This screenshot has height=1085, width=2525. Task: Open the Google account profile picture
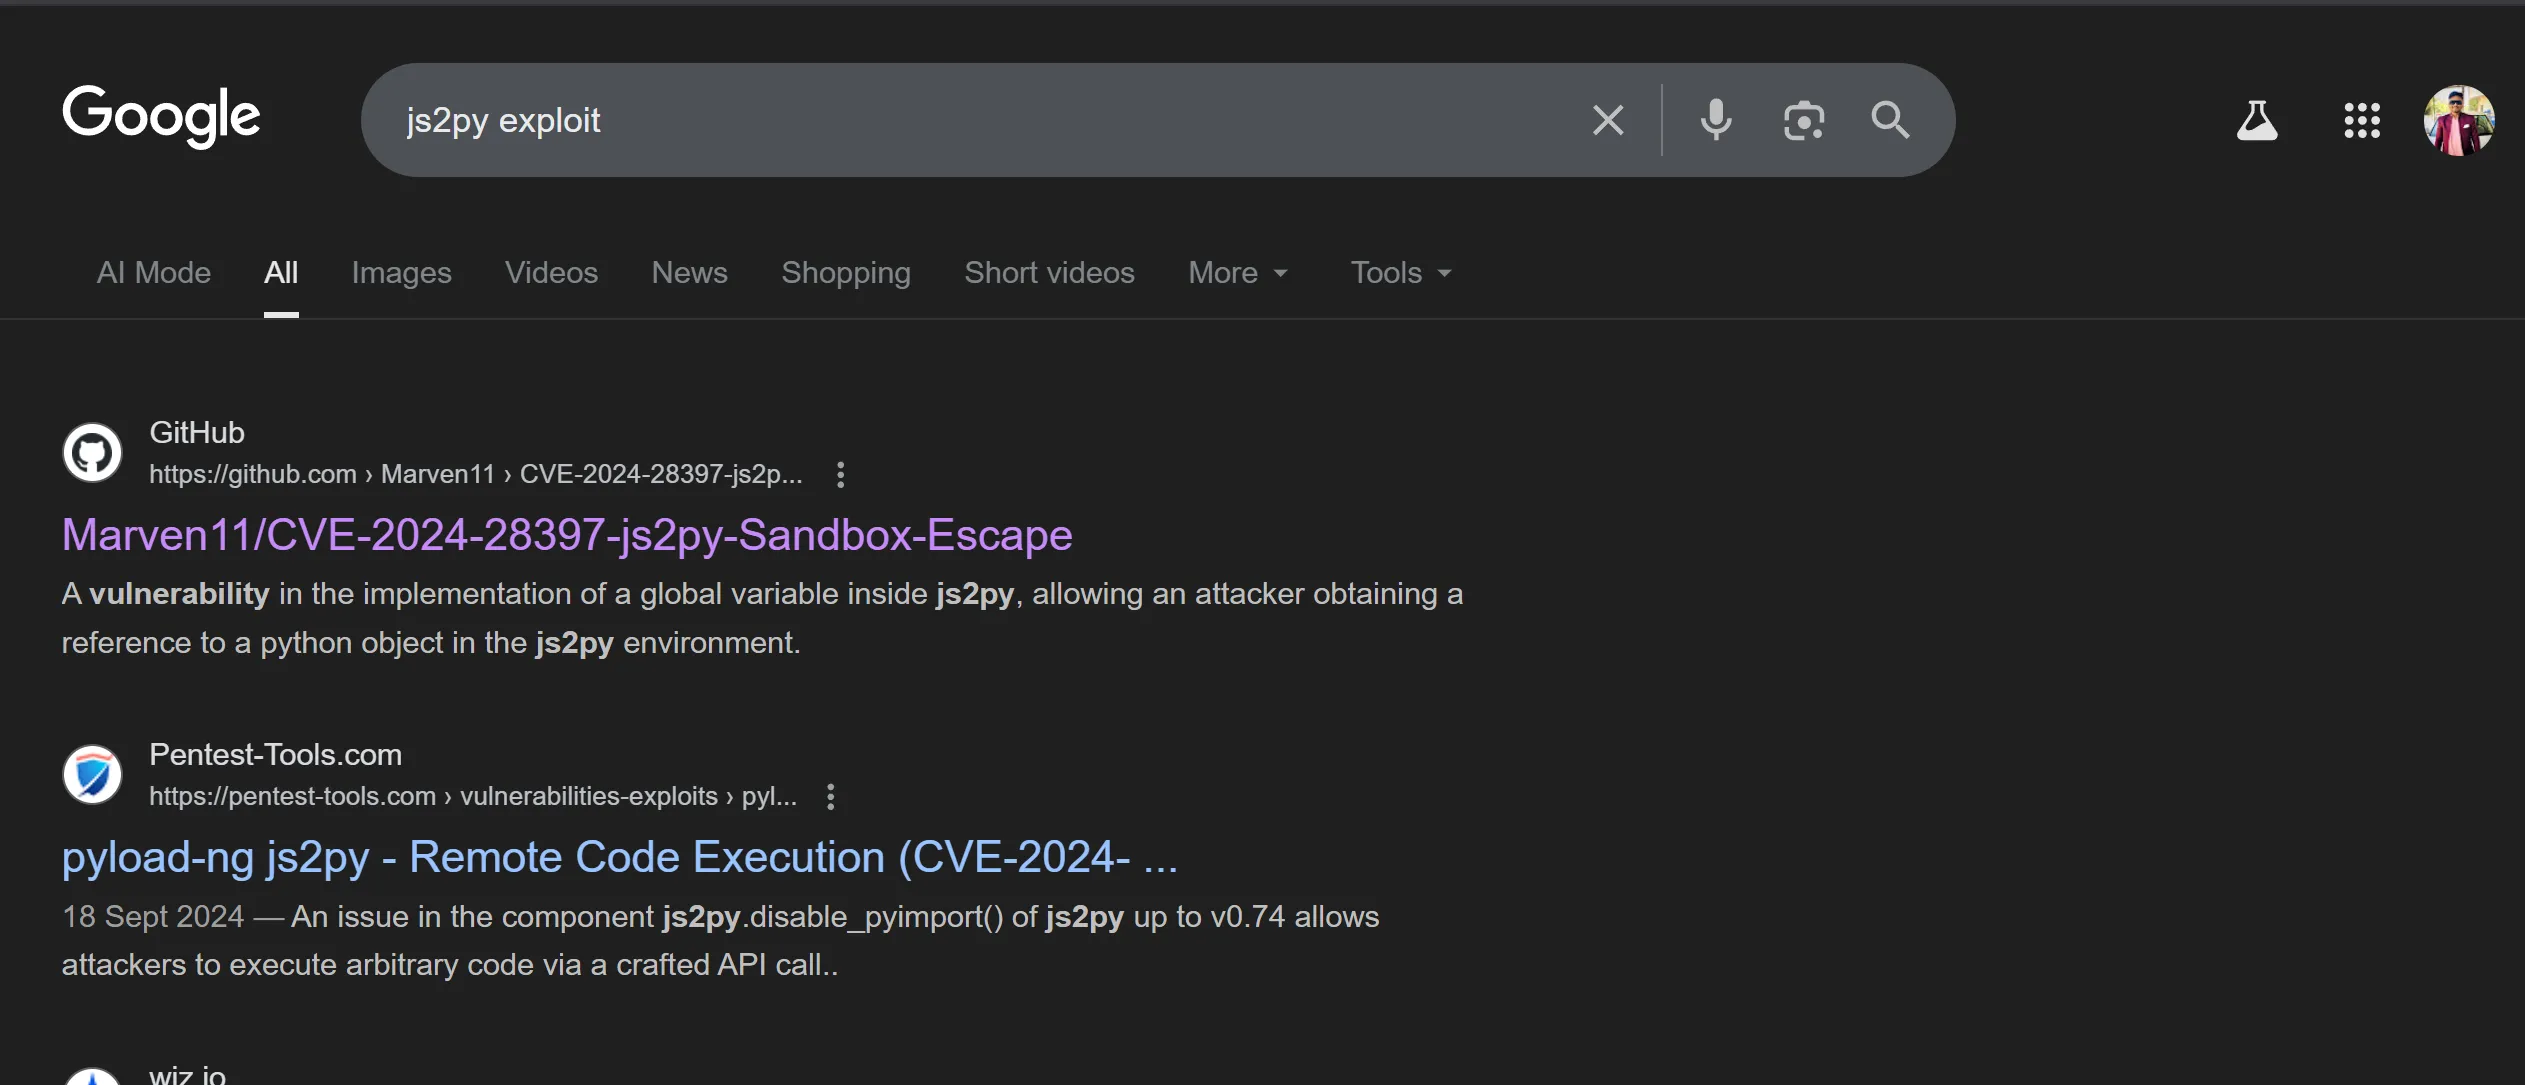pos(2458,120)
